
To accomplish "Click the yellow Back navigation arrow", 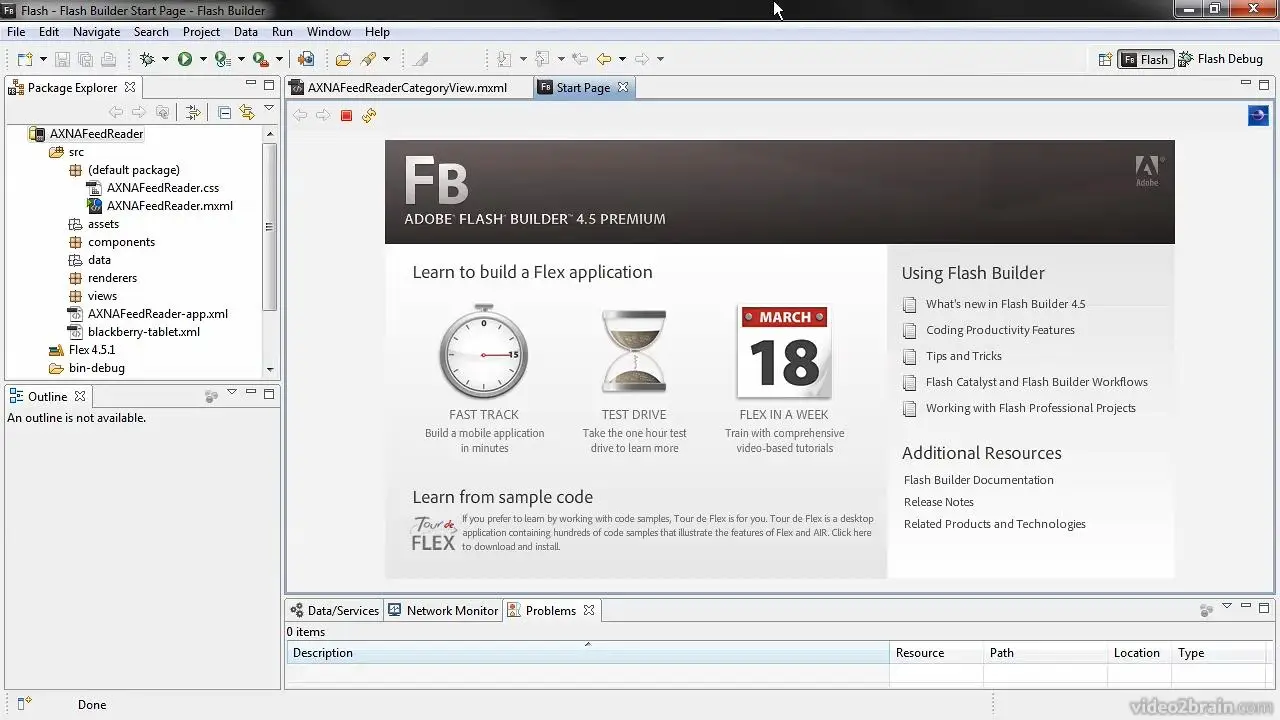I will 604,59.
